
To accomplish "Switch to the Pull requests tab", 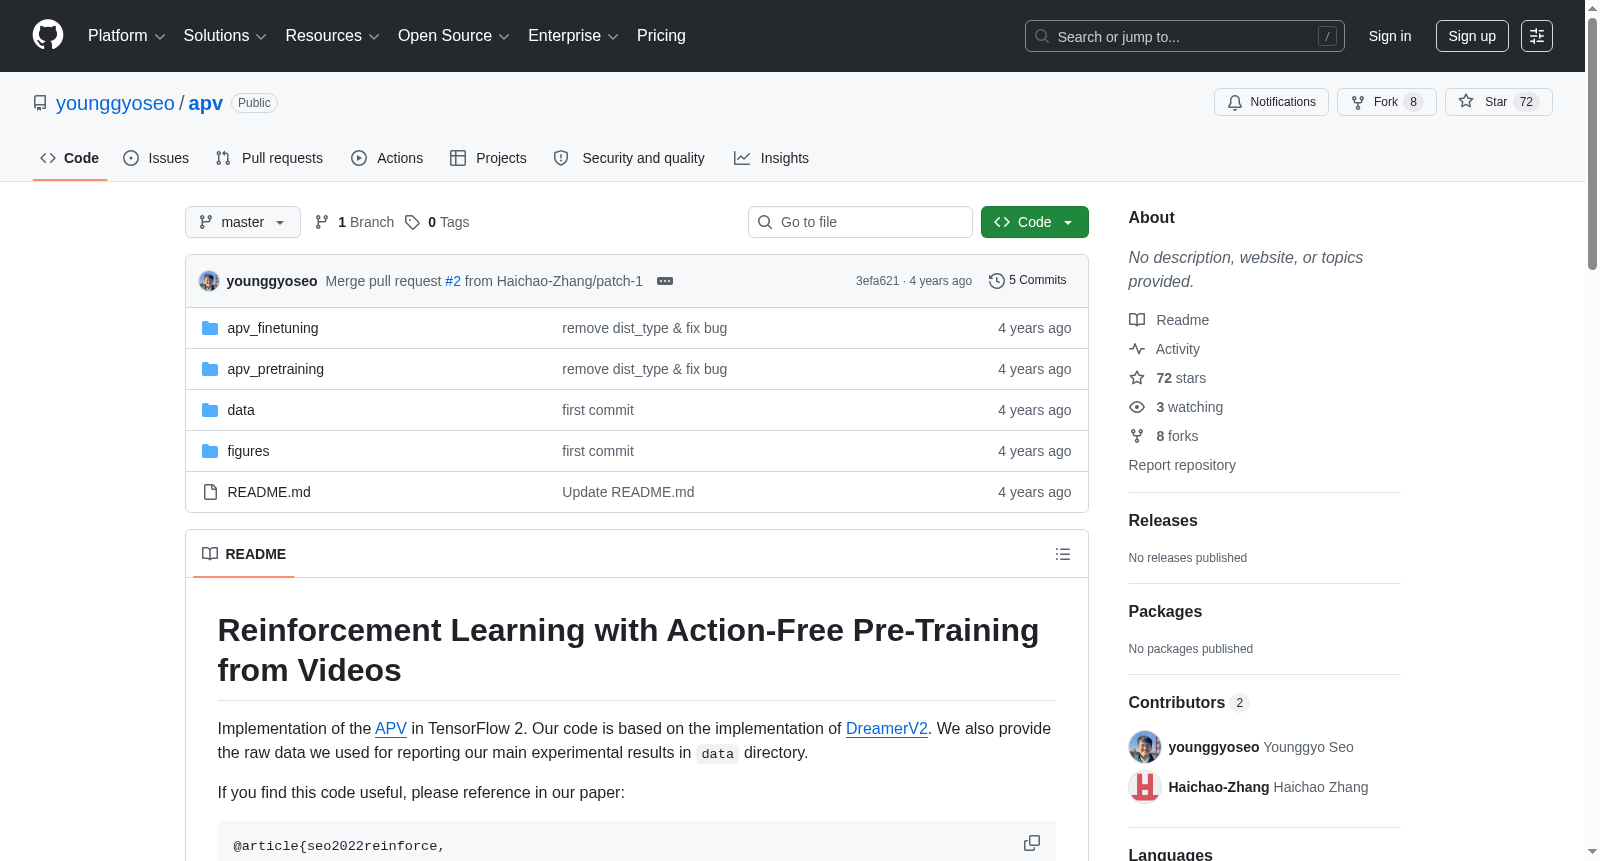I will coord(269,158).
